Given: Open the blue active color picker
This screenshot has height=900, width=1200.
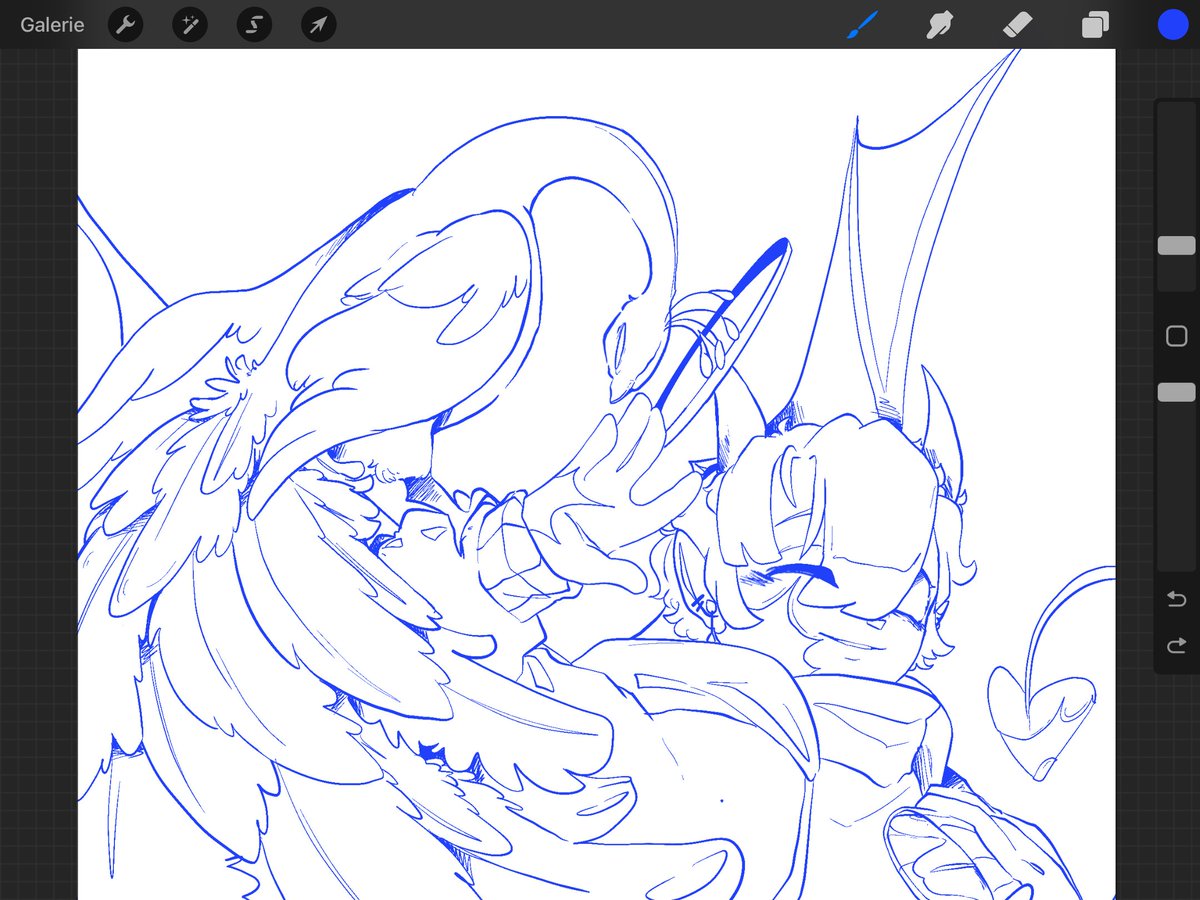Looking at the screenshot, I should (1172, 25).
